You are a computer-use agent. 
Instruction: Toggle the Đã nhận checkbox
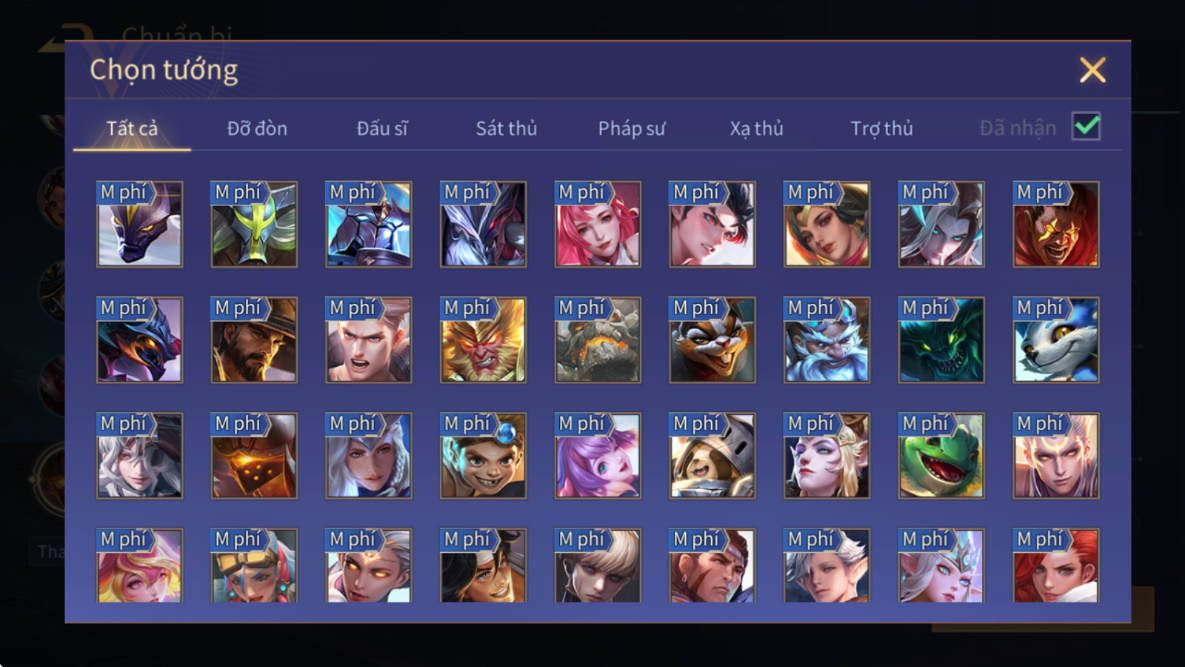click(x=1086, y=126)
